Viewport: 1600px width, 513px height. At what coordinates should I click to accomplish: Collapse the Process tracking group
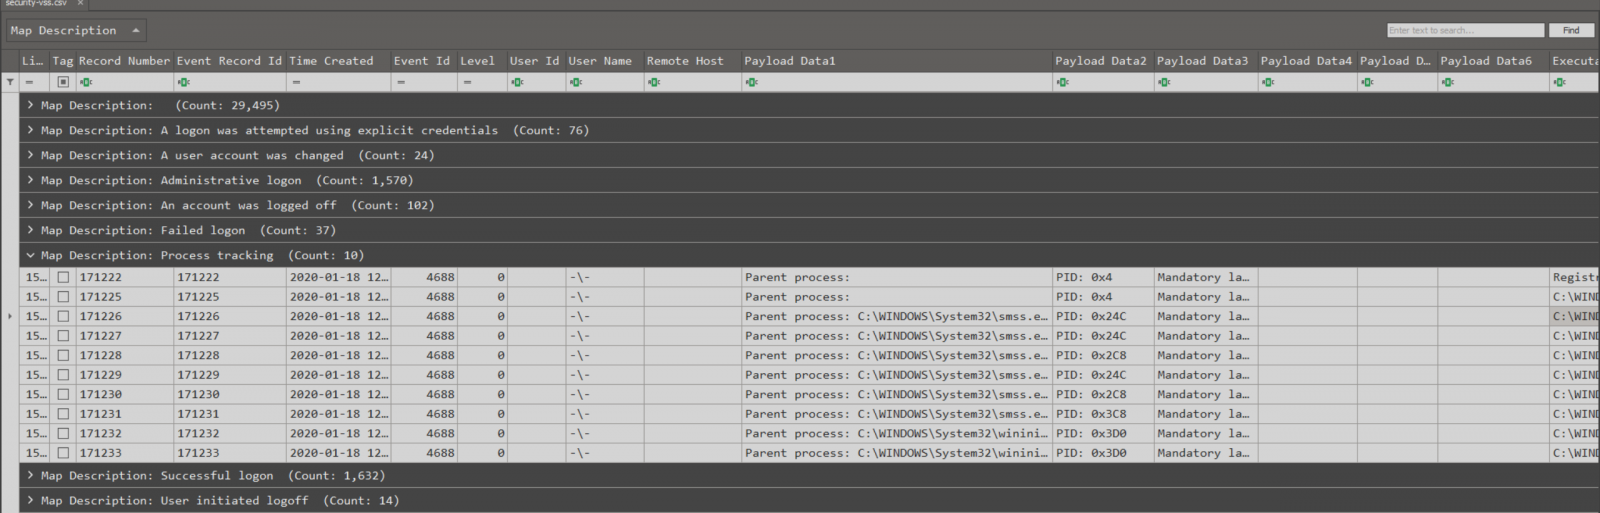point(31,255)
